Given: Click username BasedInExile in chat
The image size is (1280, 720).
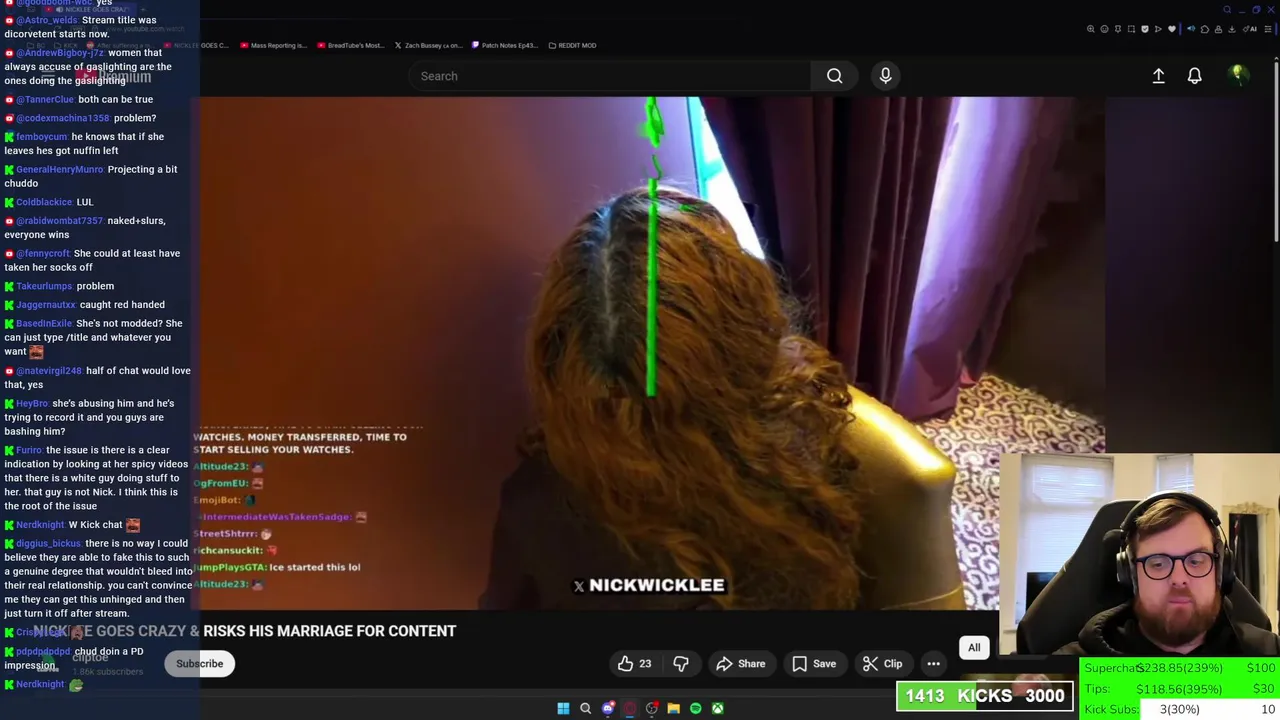Looking at the screenshot, I should click(x=44, y=324).
